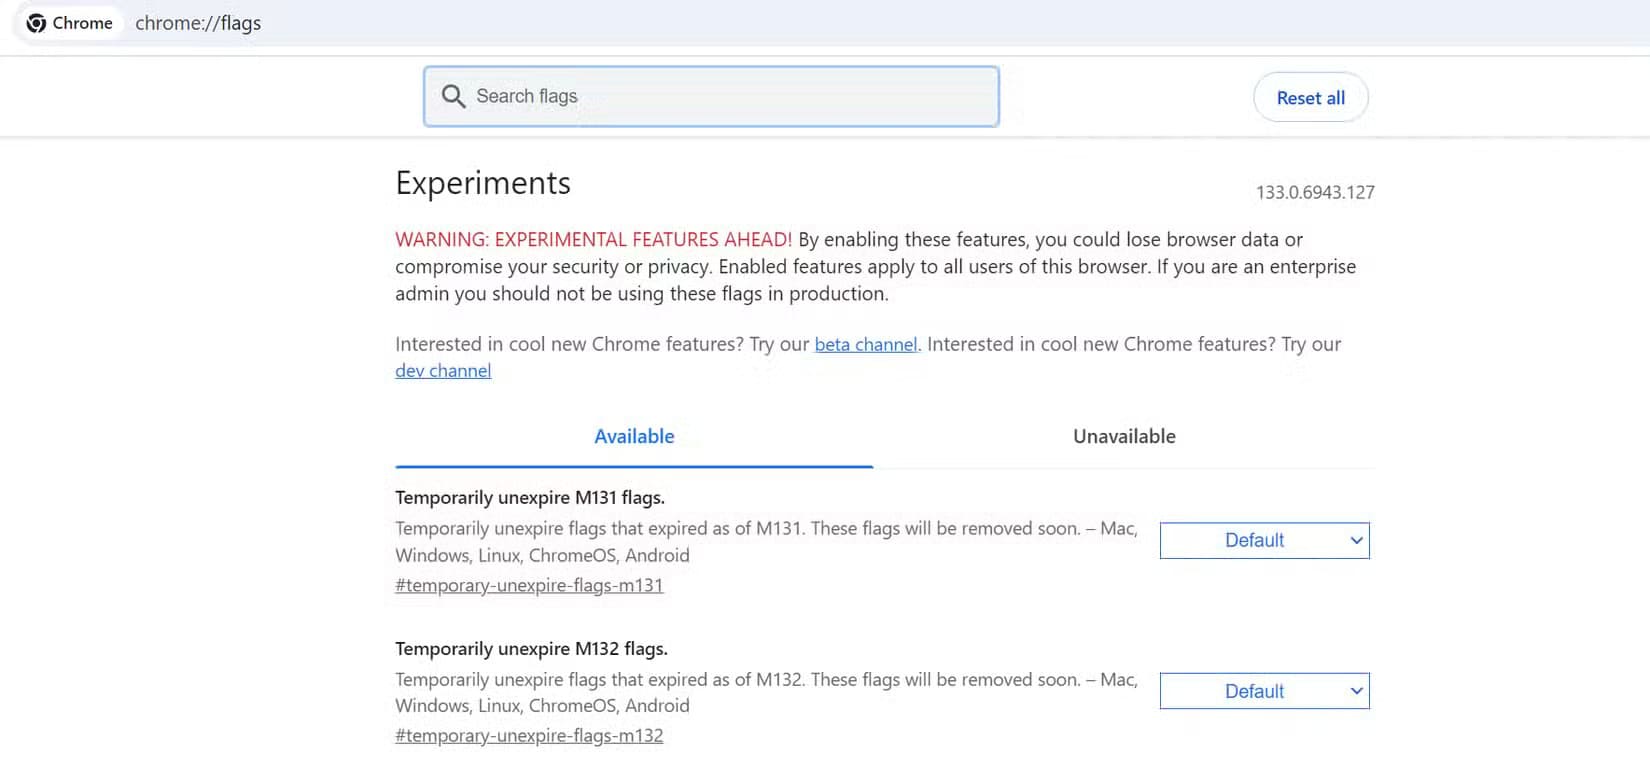This screenshot has height=765, width=1650.
Task: Click the Chrome logo icon in address bar
Action: coord(36,23)
